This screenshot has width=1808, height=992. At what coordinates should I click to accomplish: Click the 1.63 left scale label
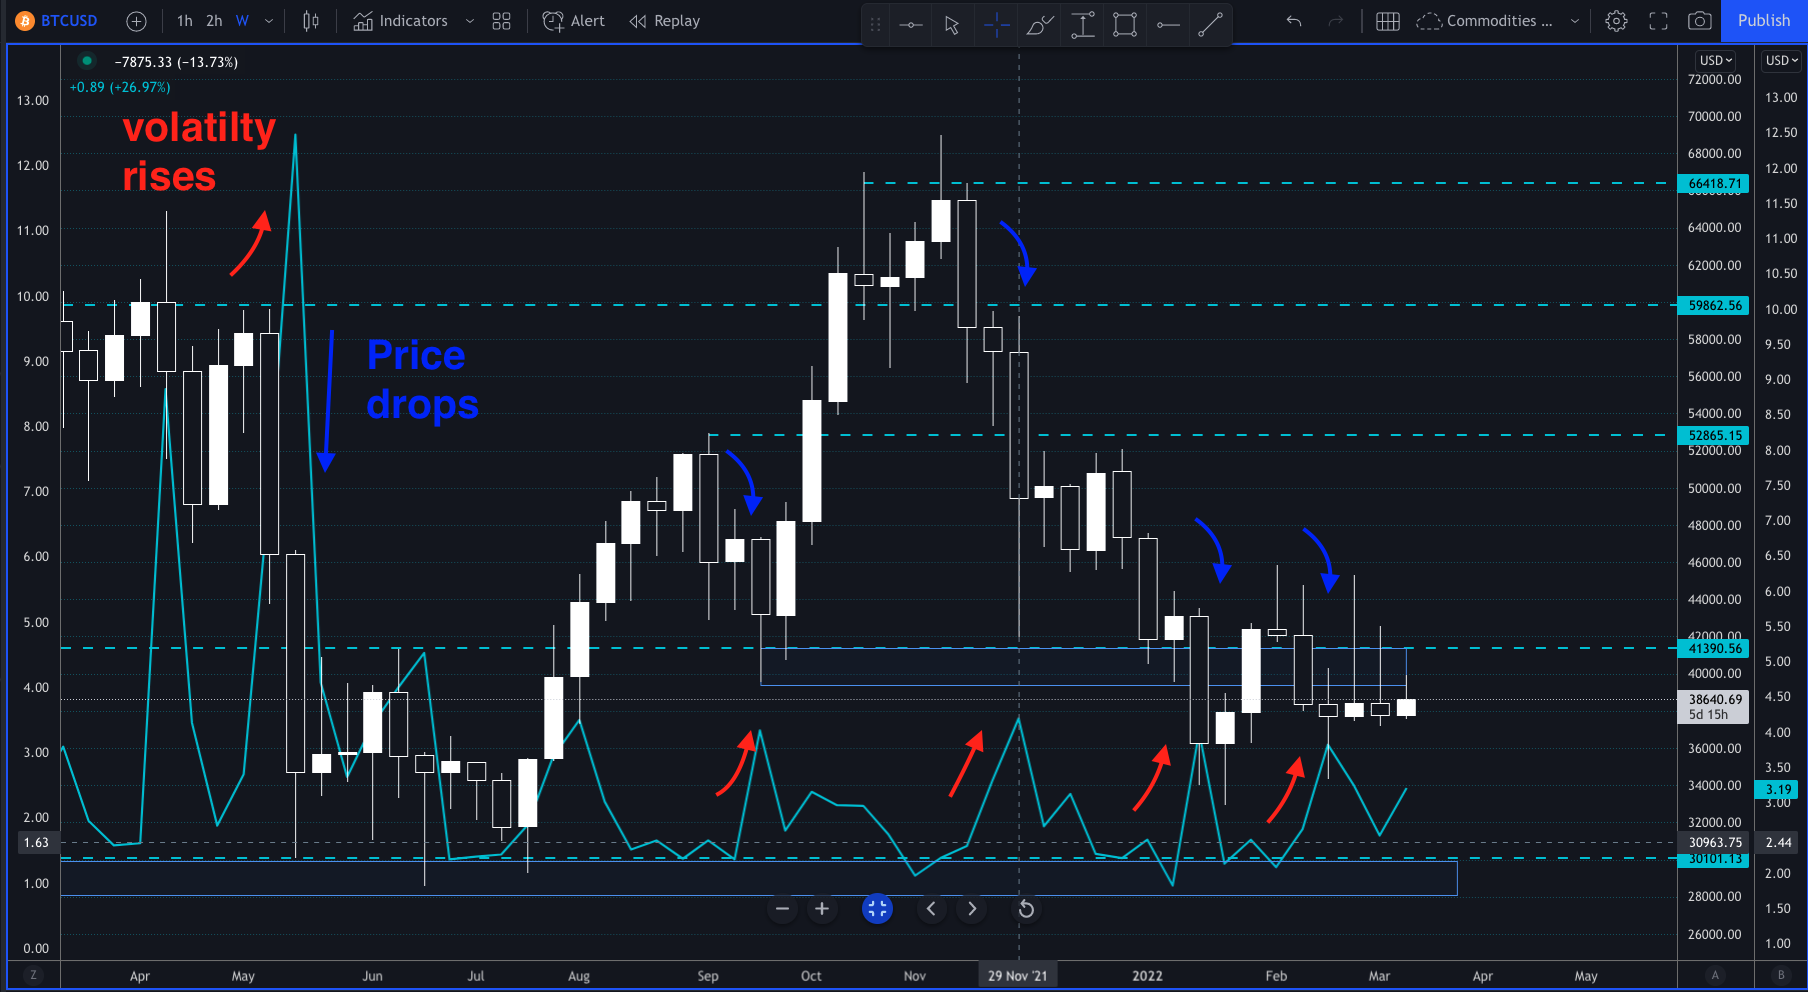[36, 843]
